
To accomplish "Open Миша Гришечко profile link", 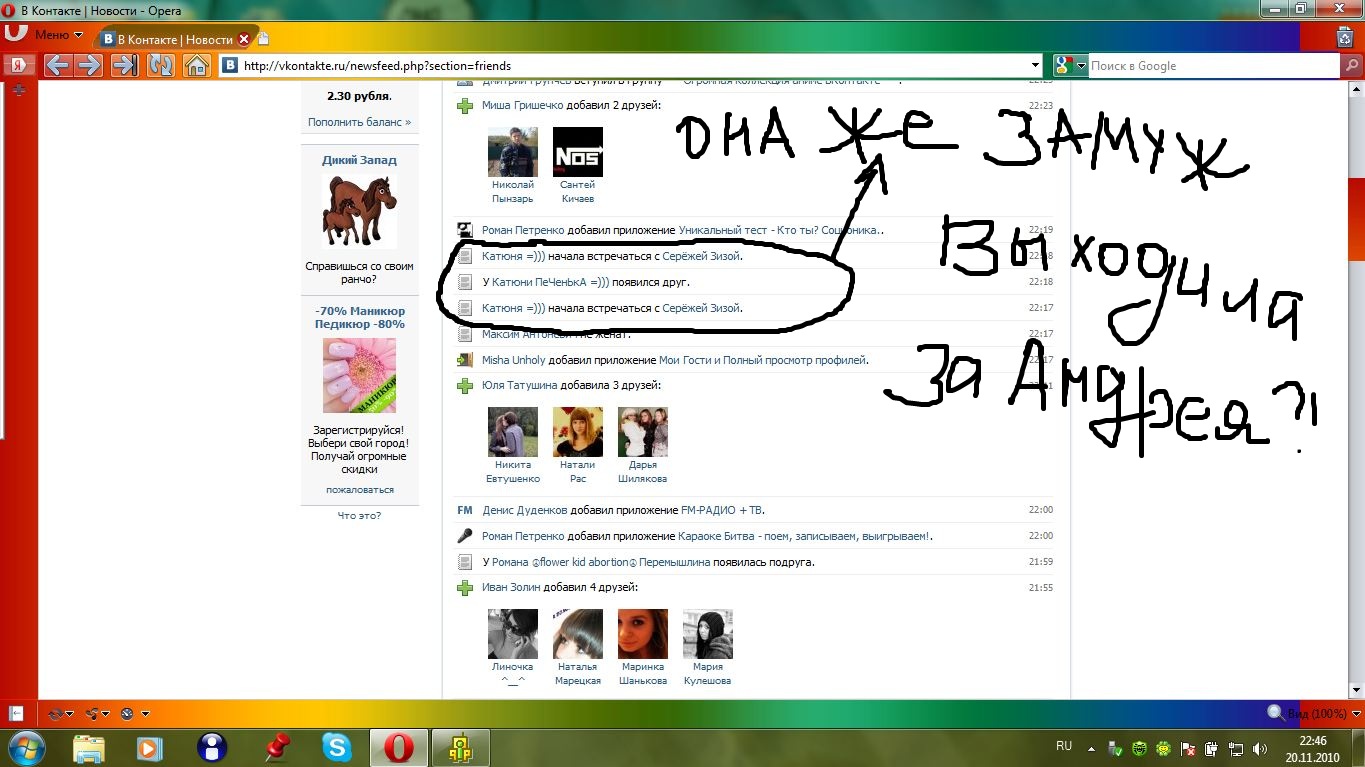I will (x=523, y=105).
